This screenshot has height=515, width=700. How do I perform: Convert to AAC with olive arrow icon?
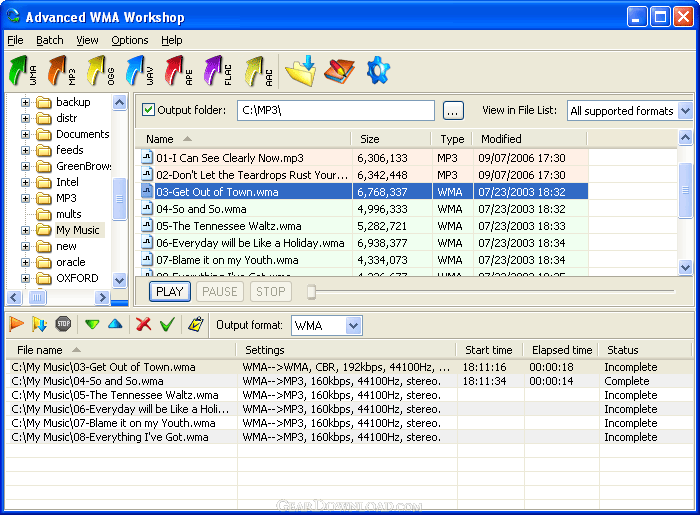(x=258, y=71)
